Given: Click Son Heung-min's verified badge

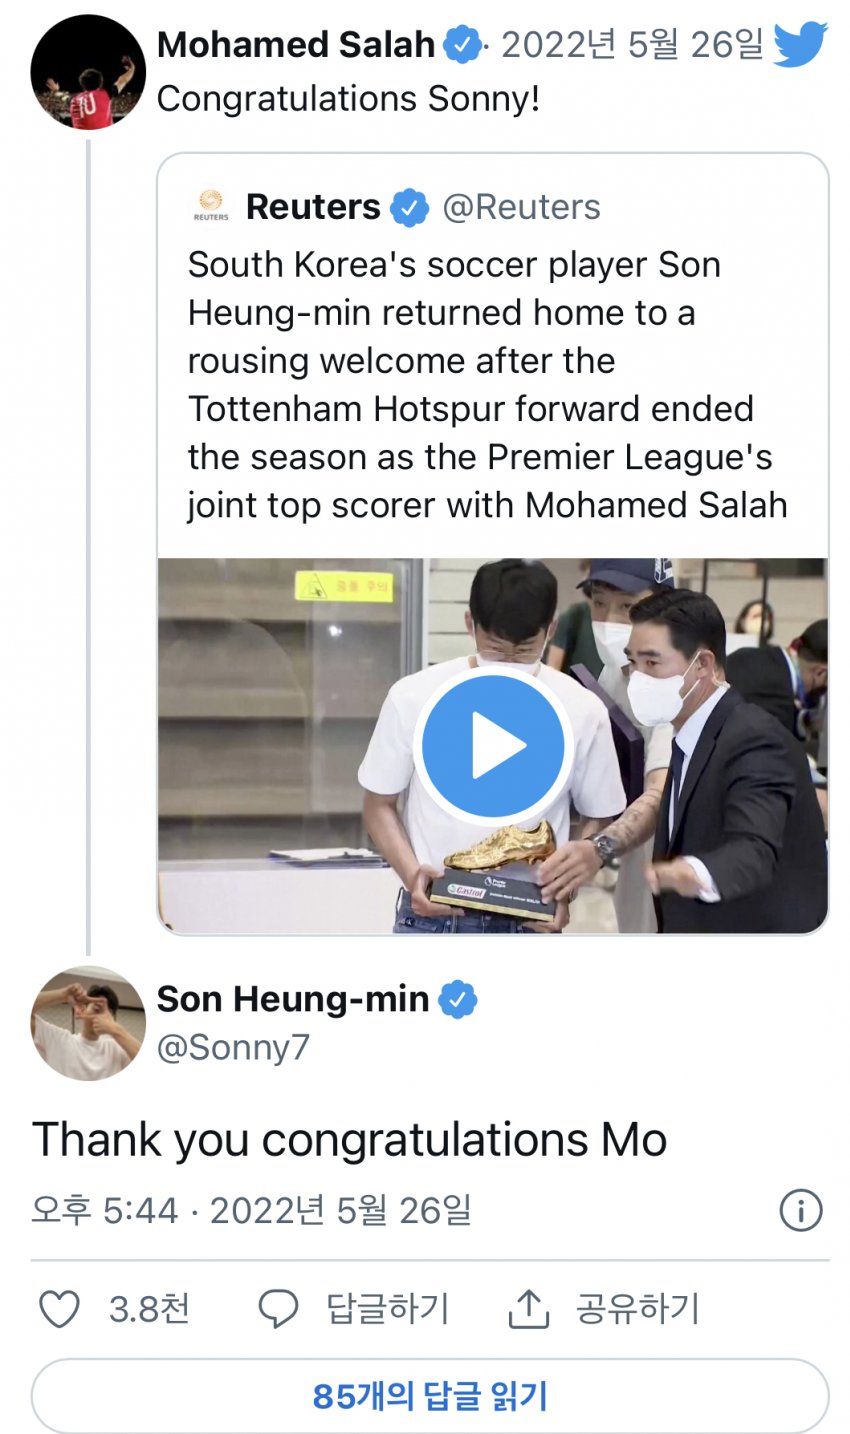Looking at the screenshot, I should pos(458,999).
